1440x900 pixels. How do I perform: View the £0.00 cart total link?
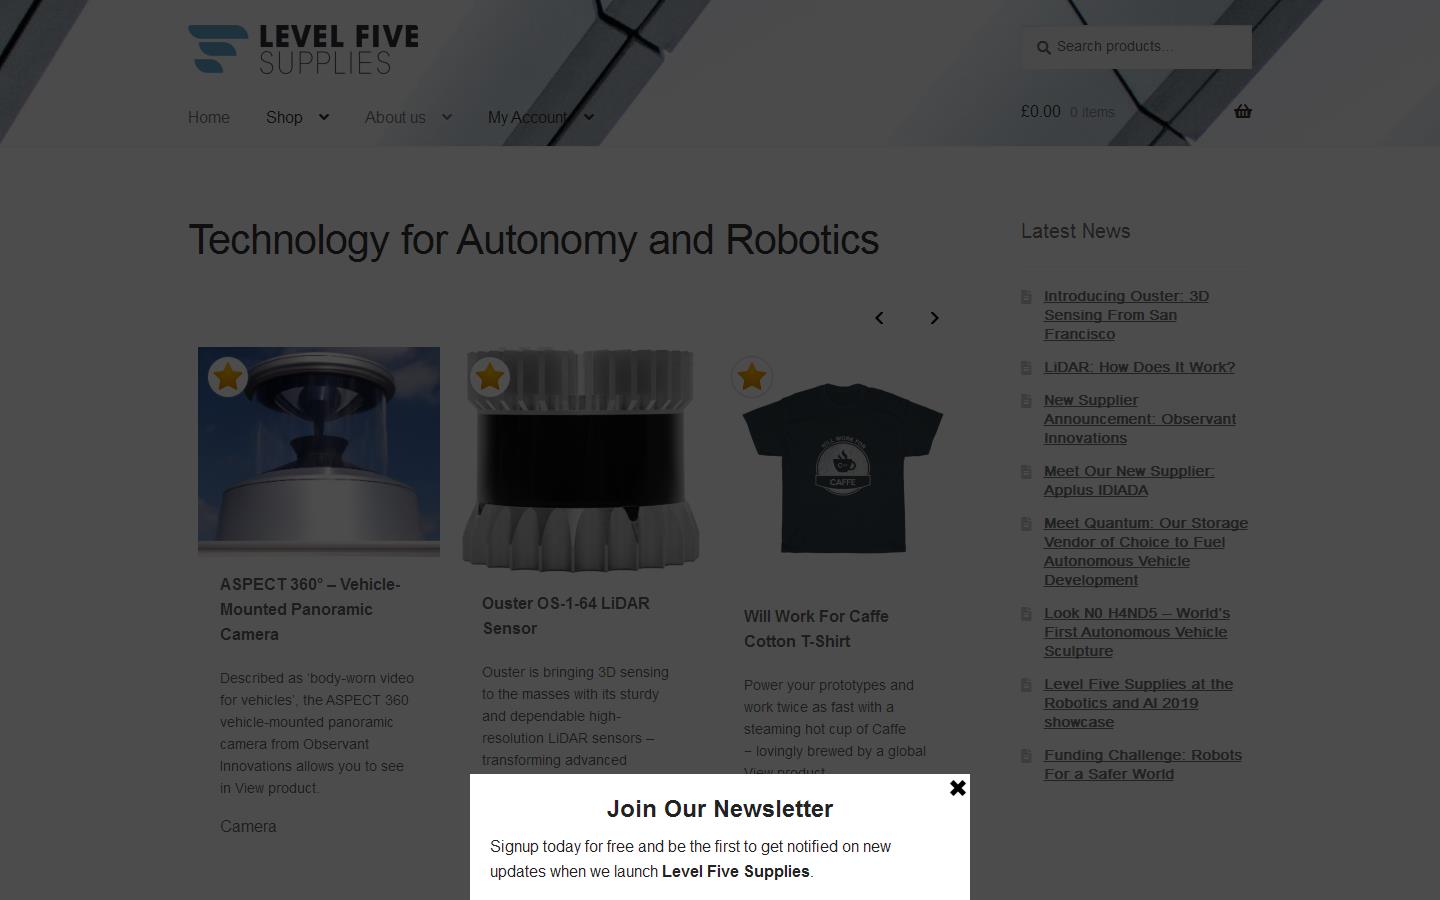[x=1041, y=112]
